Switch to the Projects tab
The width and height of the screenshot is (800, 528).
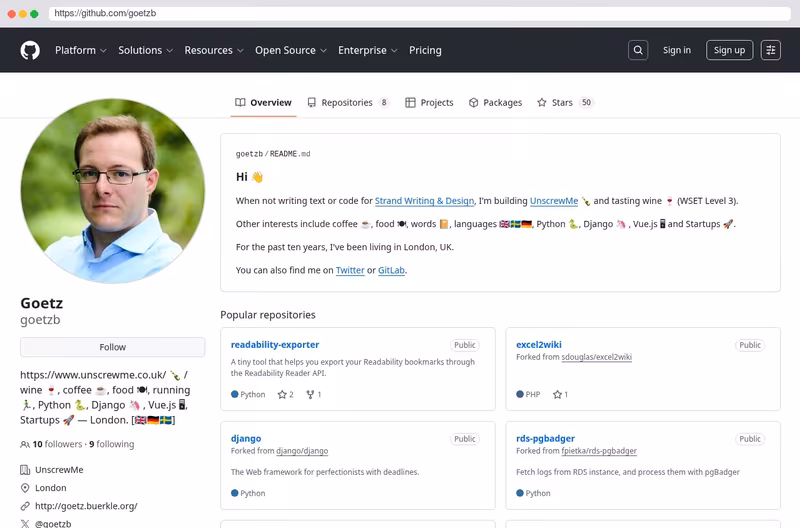429,103
